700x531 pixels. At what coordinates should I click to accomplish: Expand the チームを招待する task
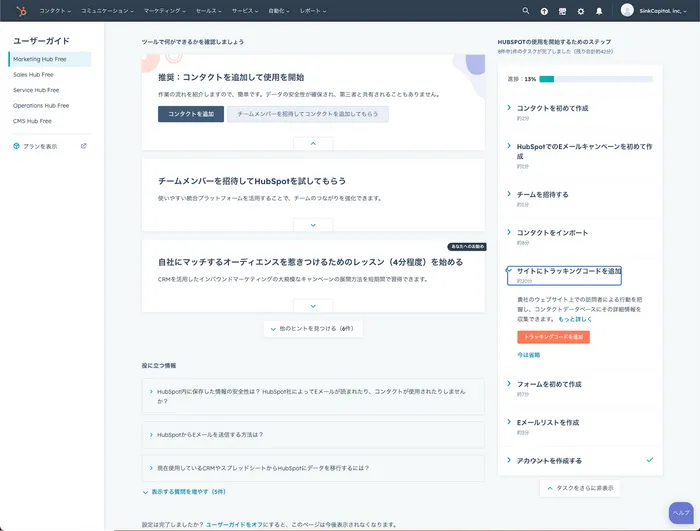542,194
